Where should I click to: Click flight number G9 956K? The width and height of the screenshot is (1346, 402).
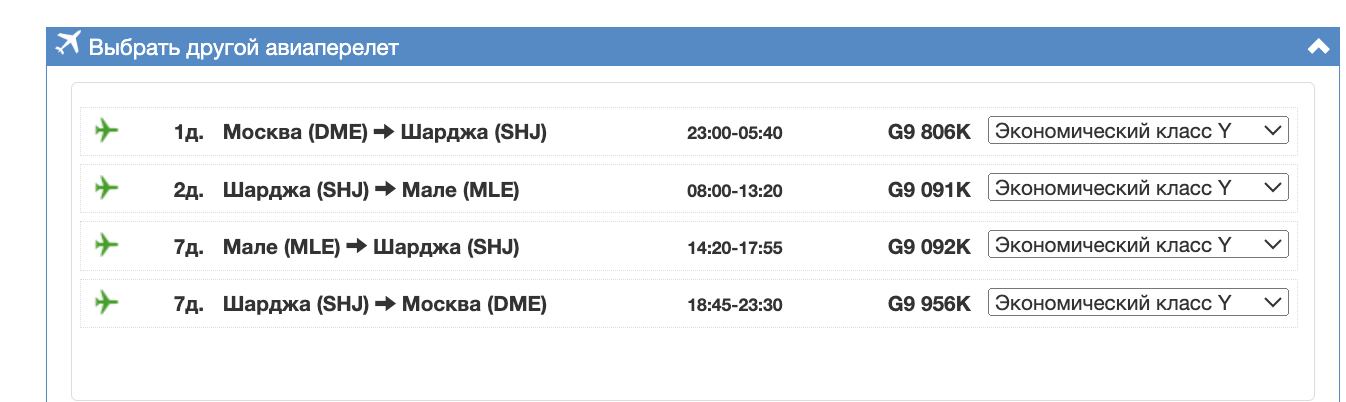(x=929, y=303)
